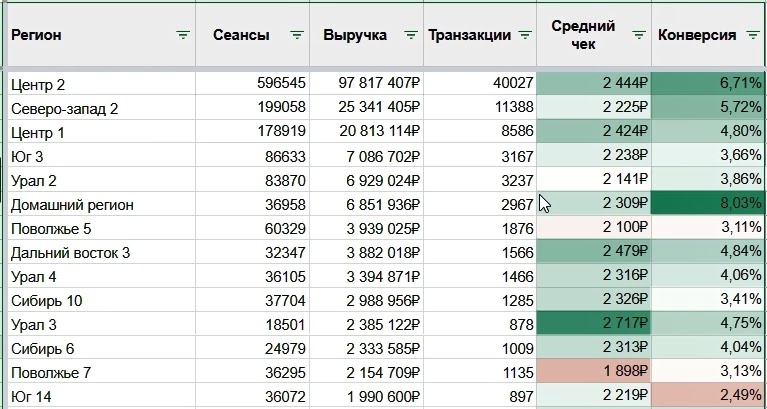Select the Средний чек header label
This screenshot has height=409, width=767.
click(583, 35)
